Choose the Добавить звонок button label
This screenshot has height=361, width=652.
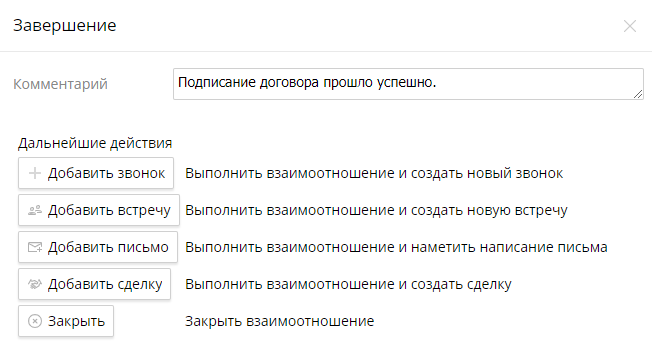[x=106, y=173]
